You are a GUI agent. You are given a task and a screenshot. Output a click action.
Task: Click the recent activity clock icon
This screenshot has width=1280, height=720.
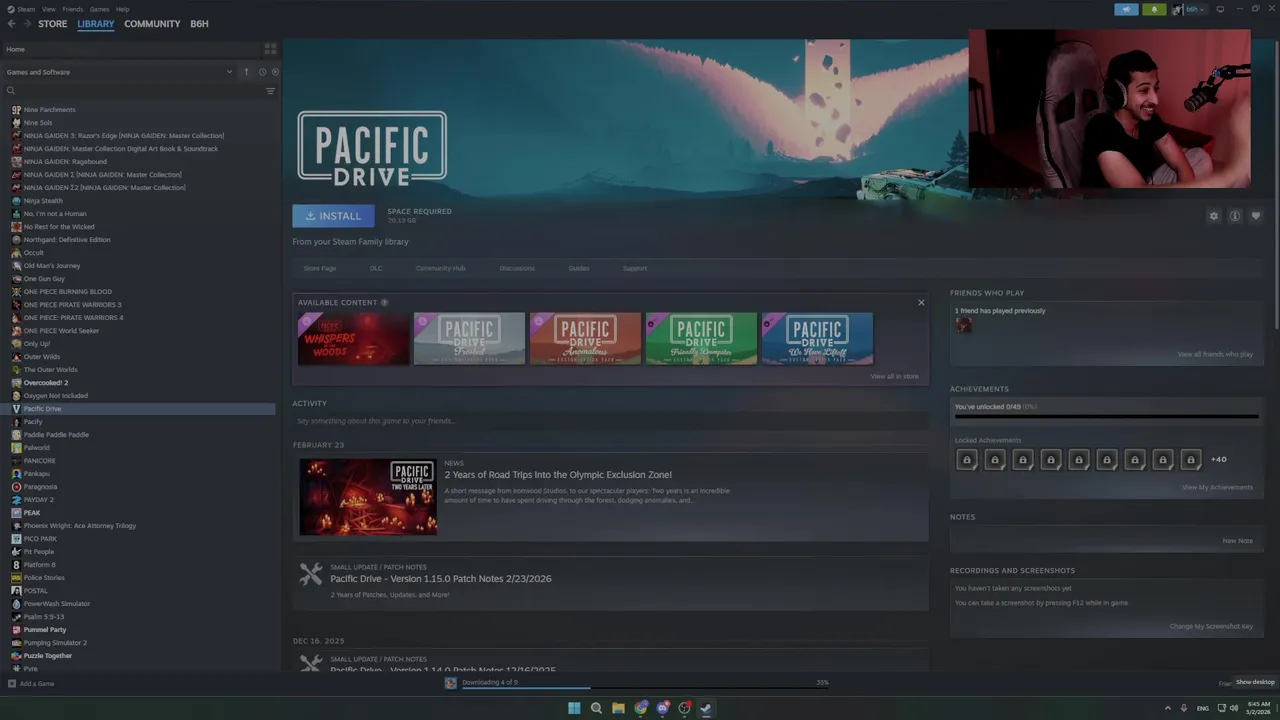[262, 72]
